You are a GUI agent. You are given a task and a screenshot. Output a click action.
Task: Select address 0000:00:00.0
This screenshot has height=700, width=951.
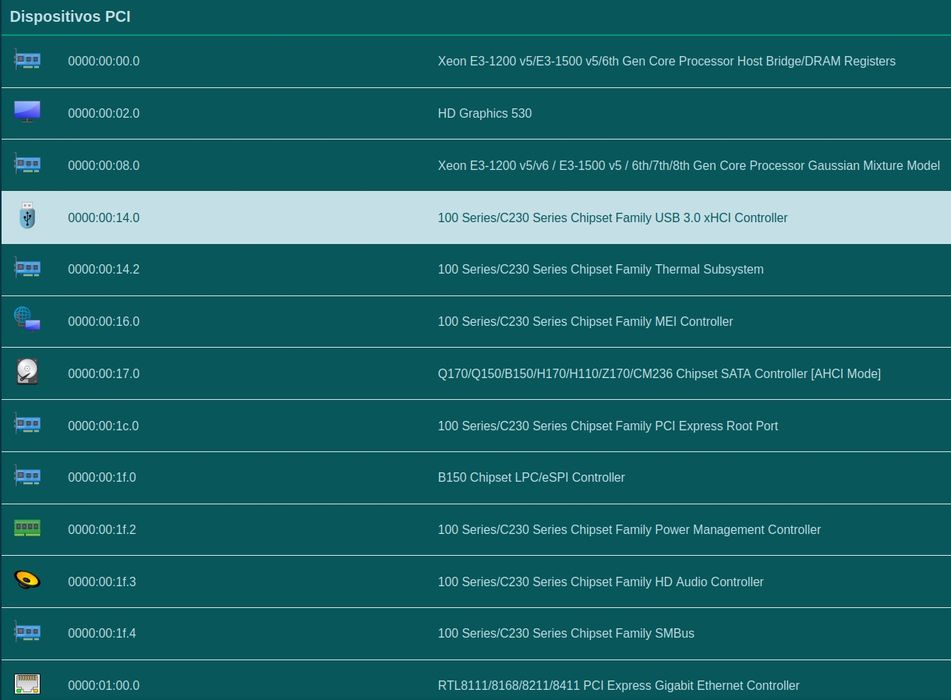104,61
